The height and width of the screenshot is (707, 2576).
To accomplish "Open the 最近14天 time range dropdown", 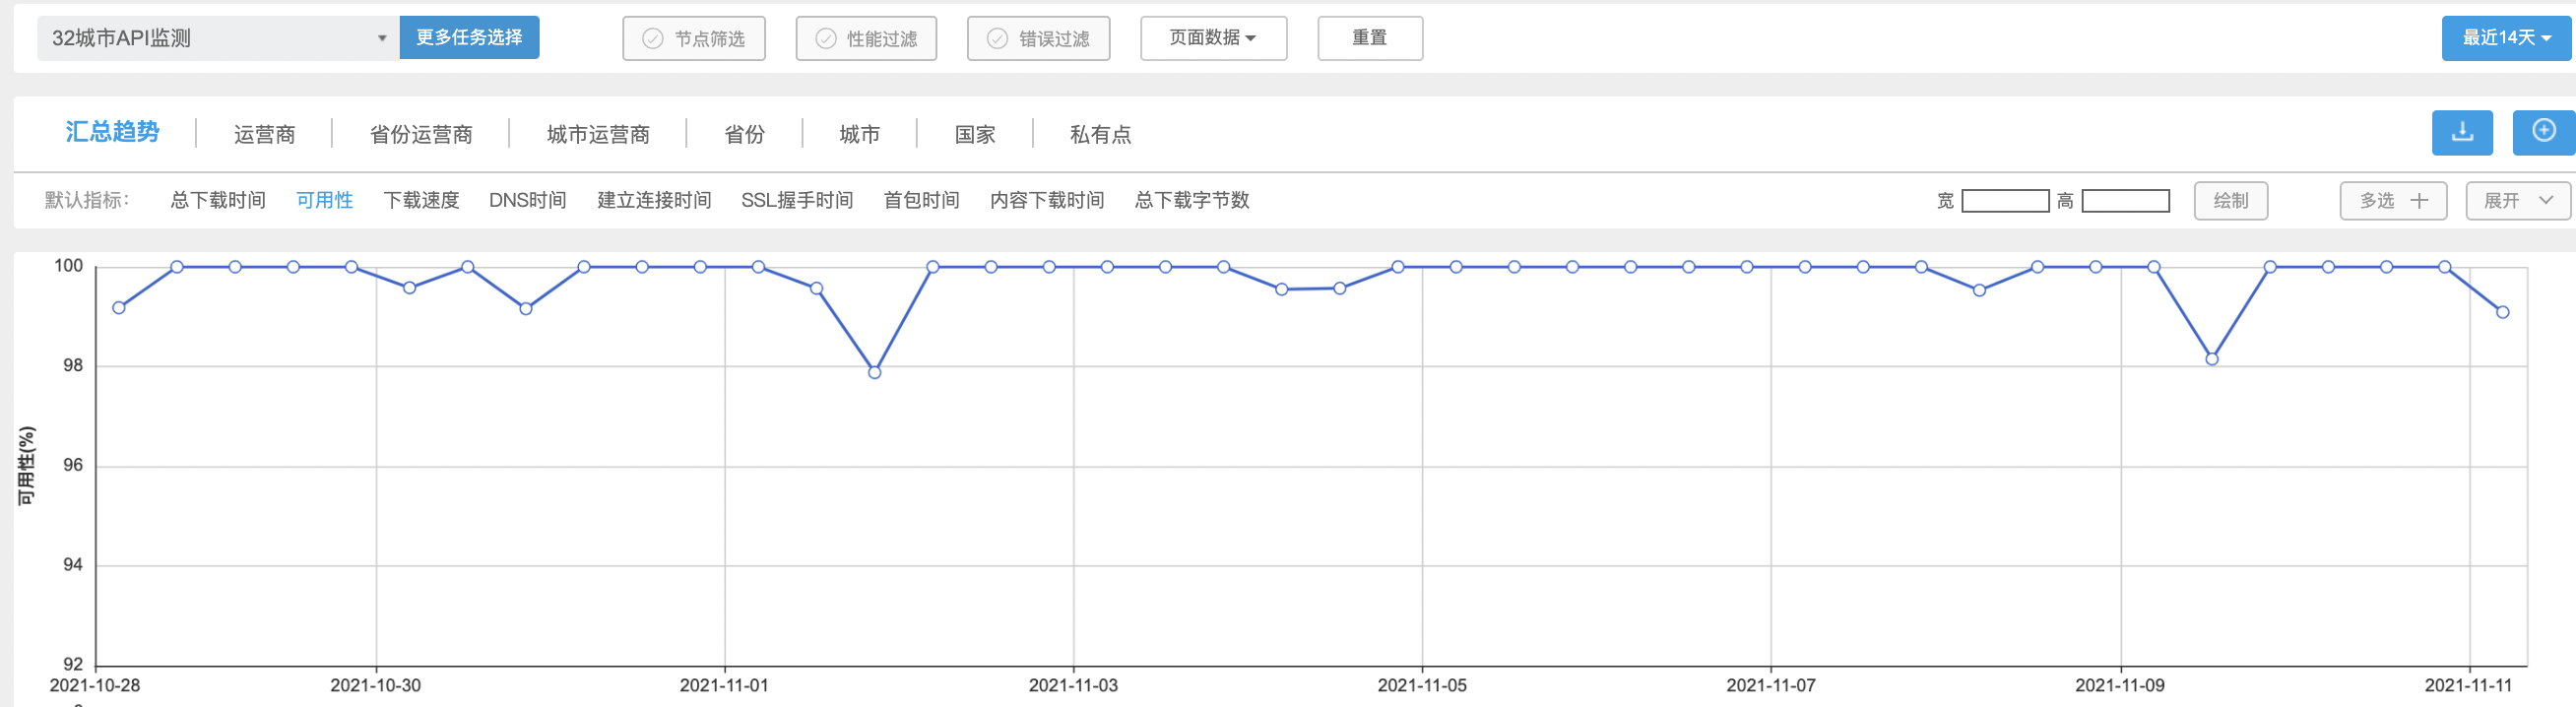I will pyautogui.click(x=2505, y=38).
